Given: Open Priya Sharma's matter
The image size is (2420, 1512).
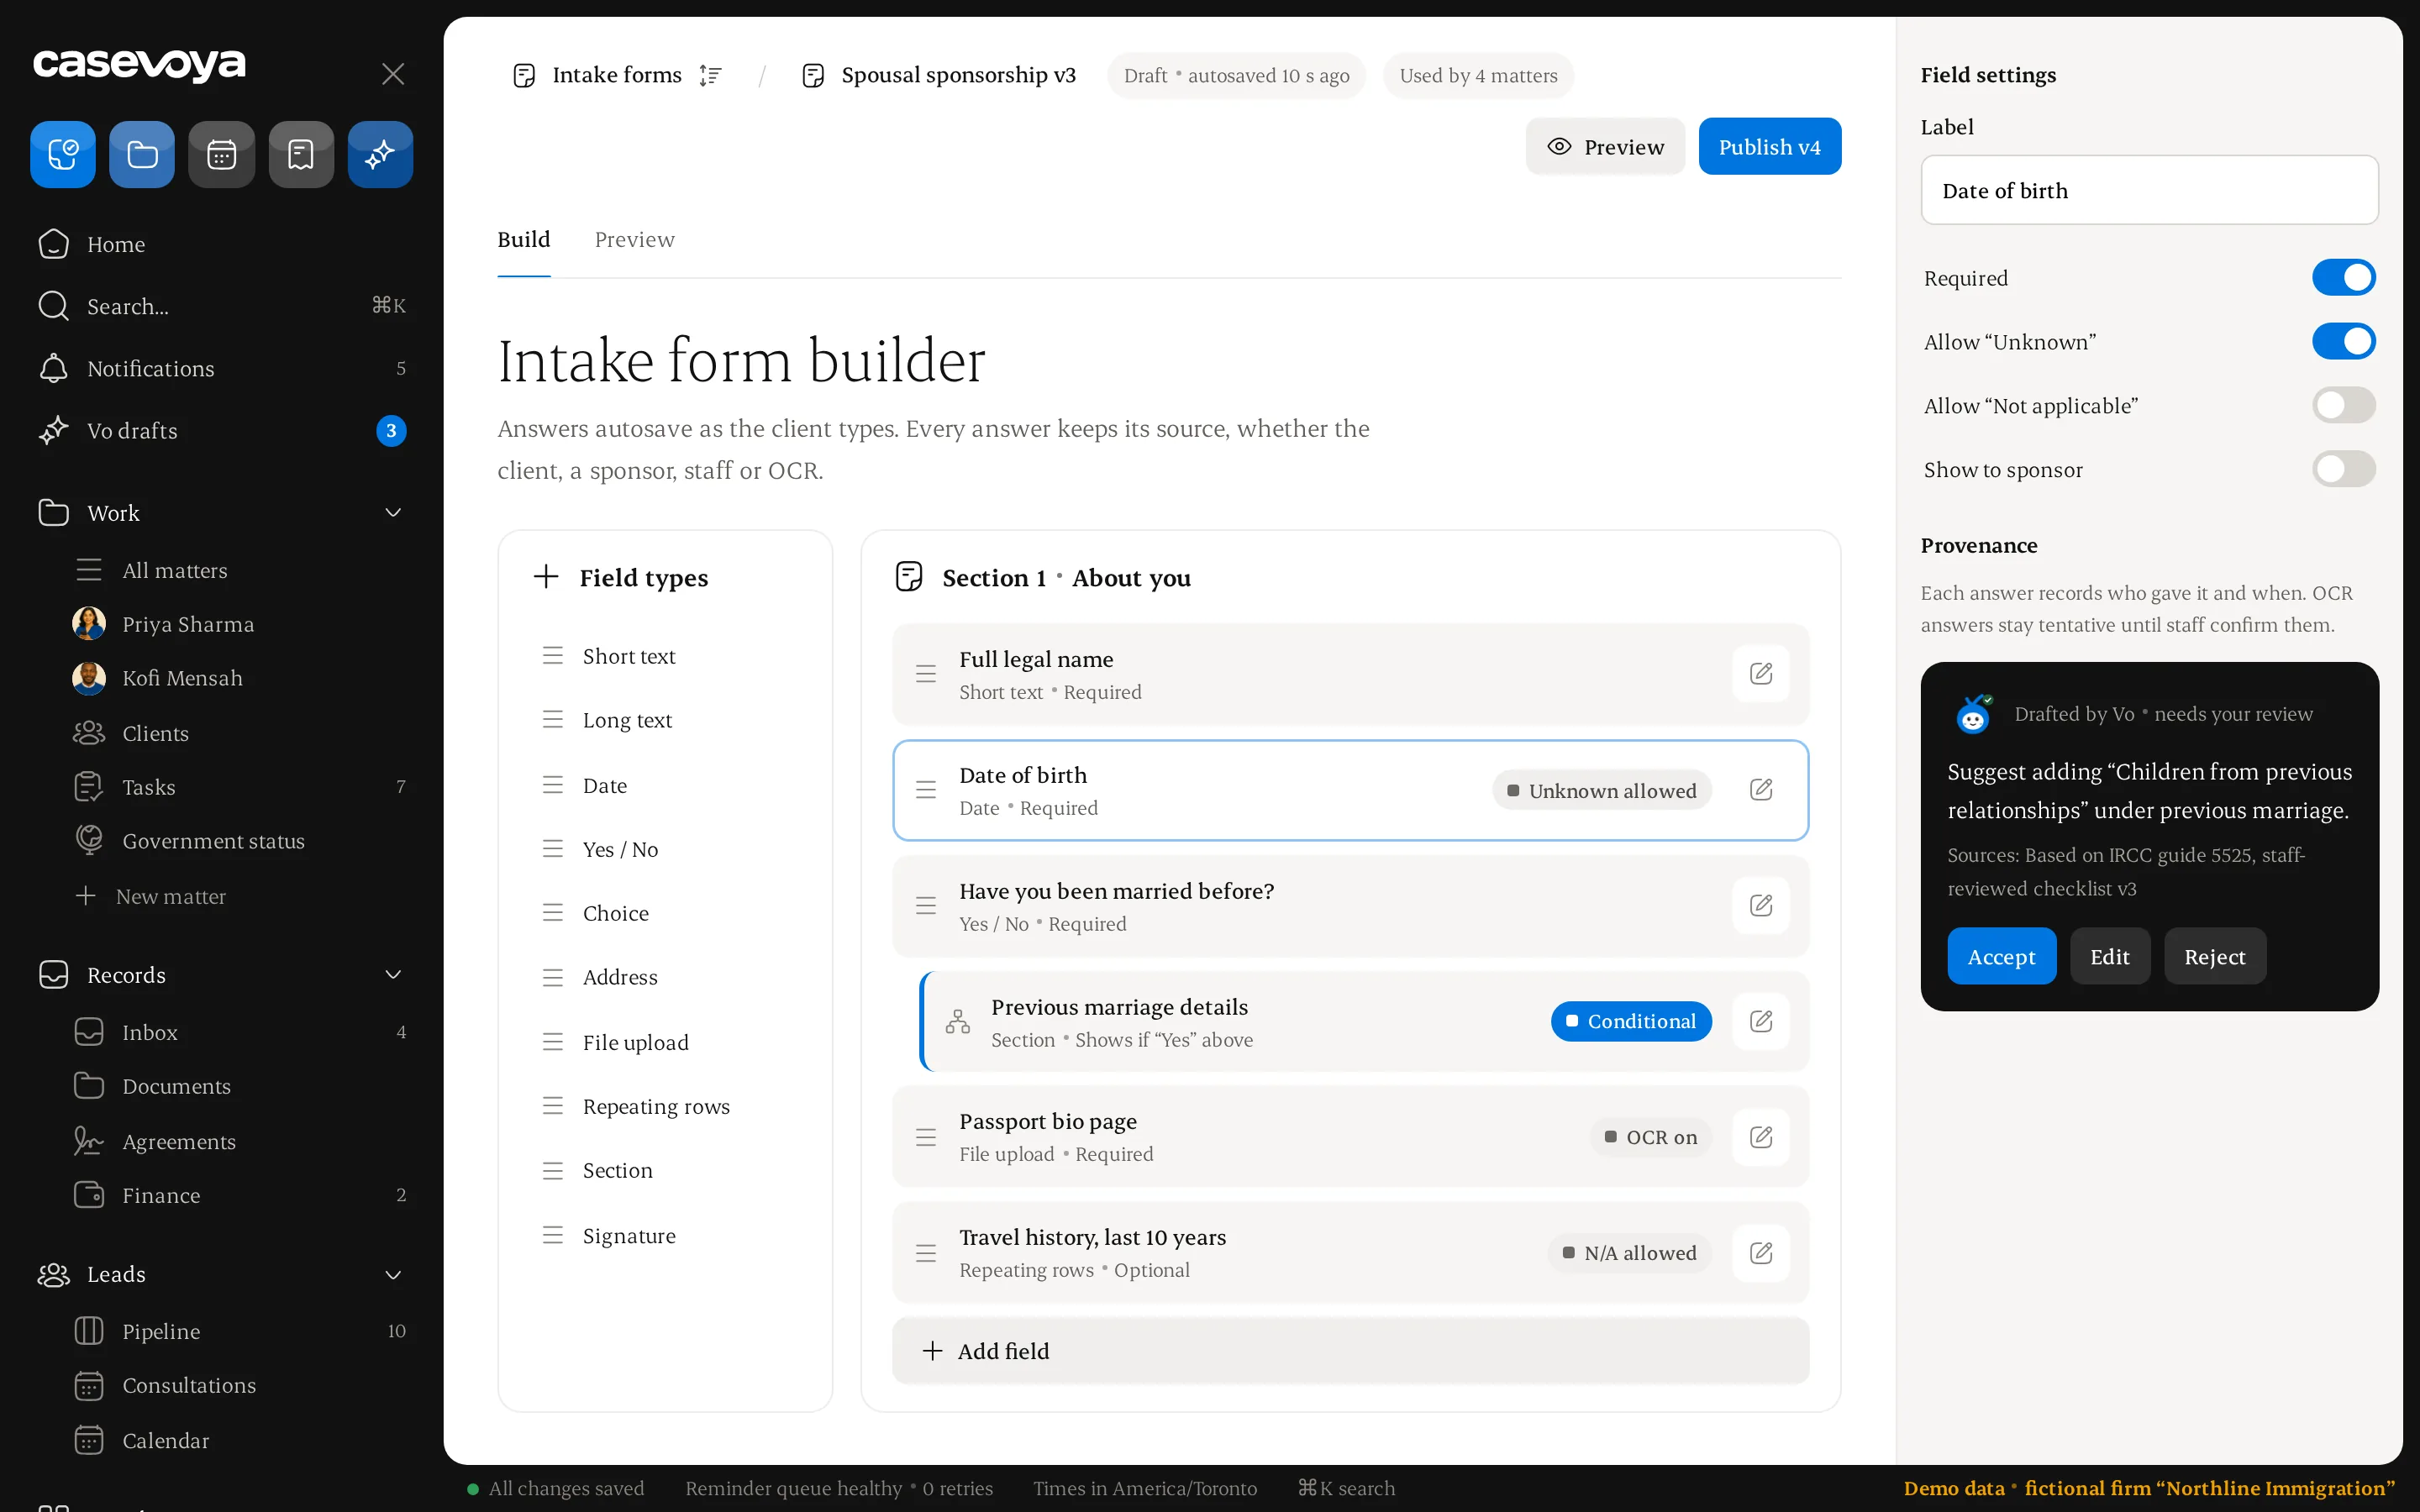Looking at the screenshot, I should (240, 624).
